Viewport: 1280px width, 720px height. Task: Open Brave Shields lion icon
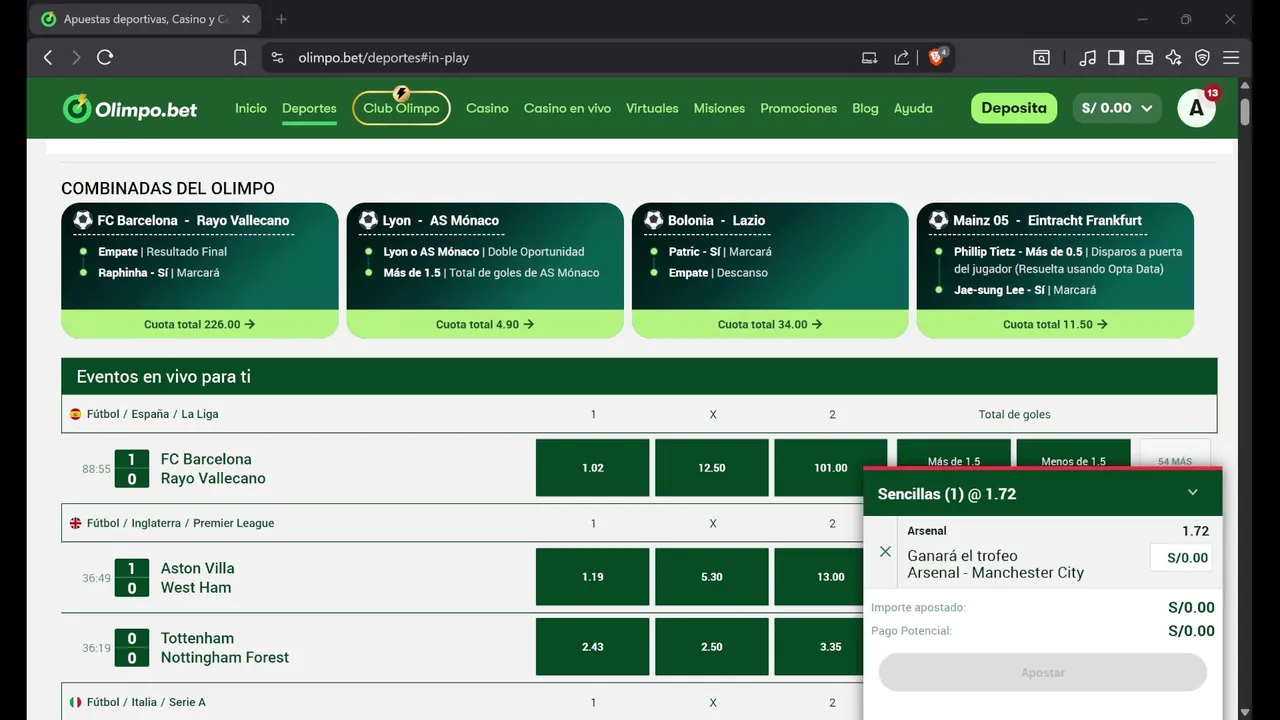coord(937,57)
